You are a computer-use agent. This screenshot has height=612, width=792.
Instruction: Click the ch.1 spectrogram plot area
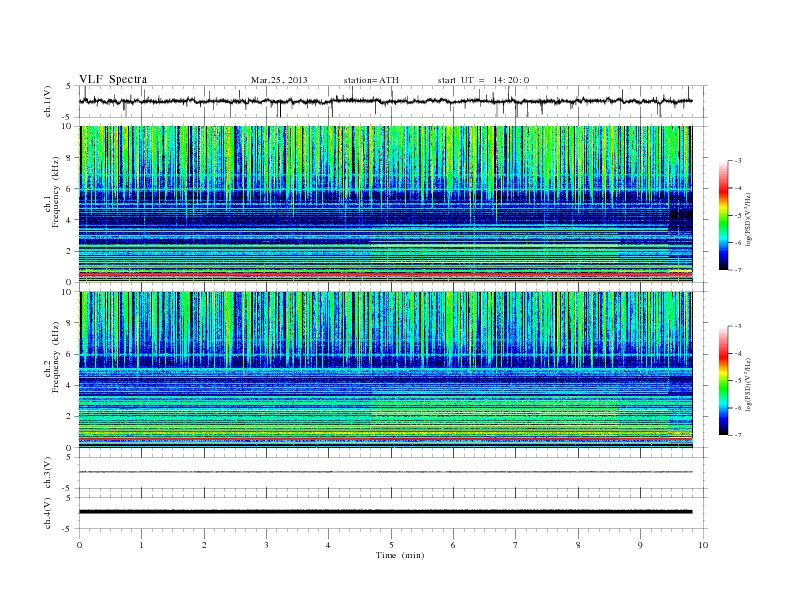coord(385,204)
